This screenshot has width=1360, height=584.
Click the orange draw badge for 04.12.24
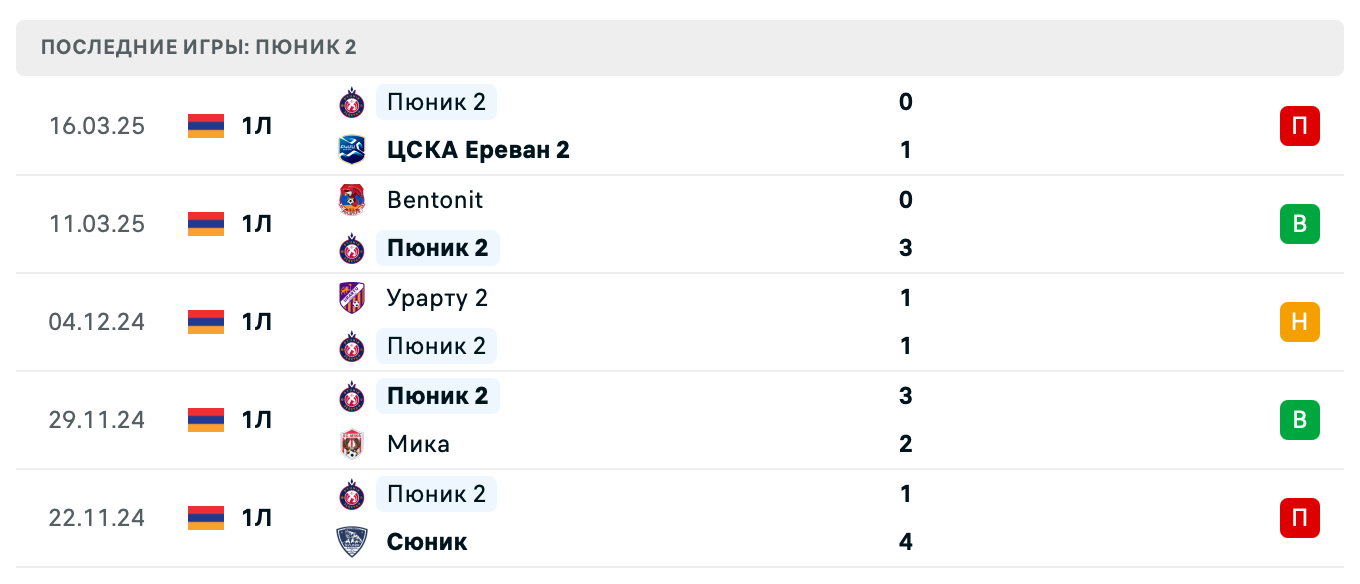coord(1299,322)
